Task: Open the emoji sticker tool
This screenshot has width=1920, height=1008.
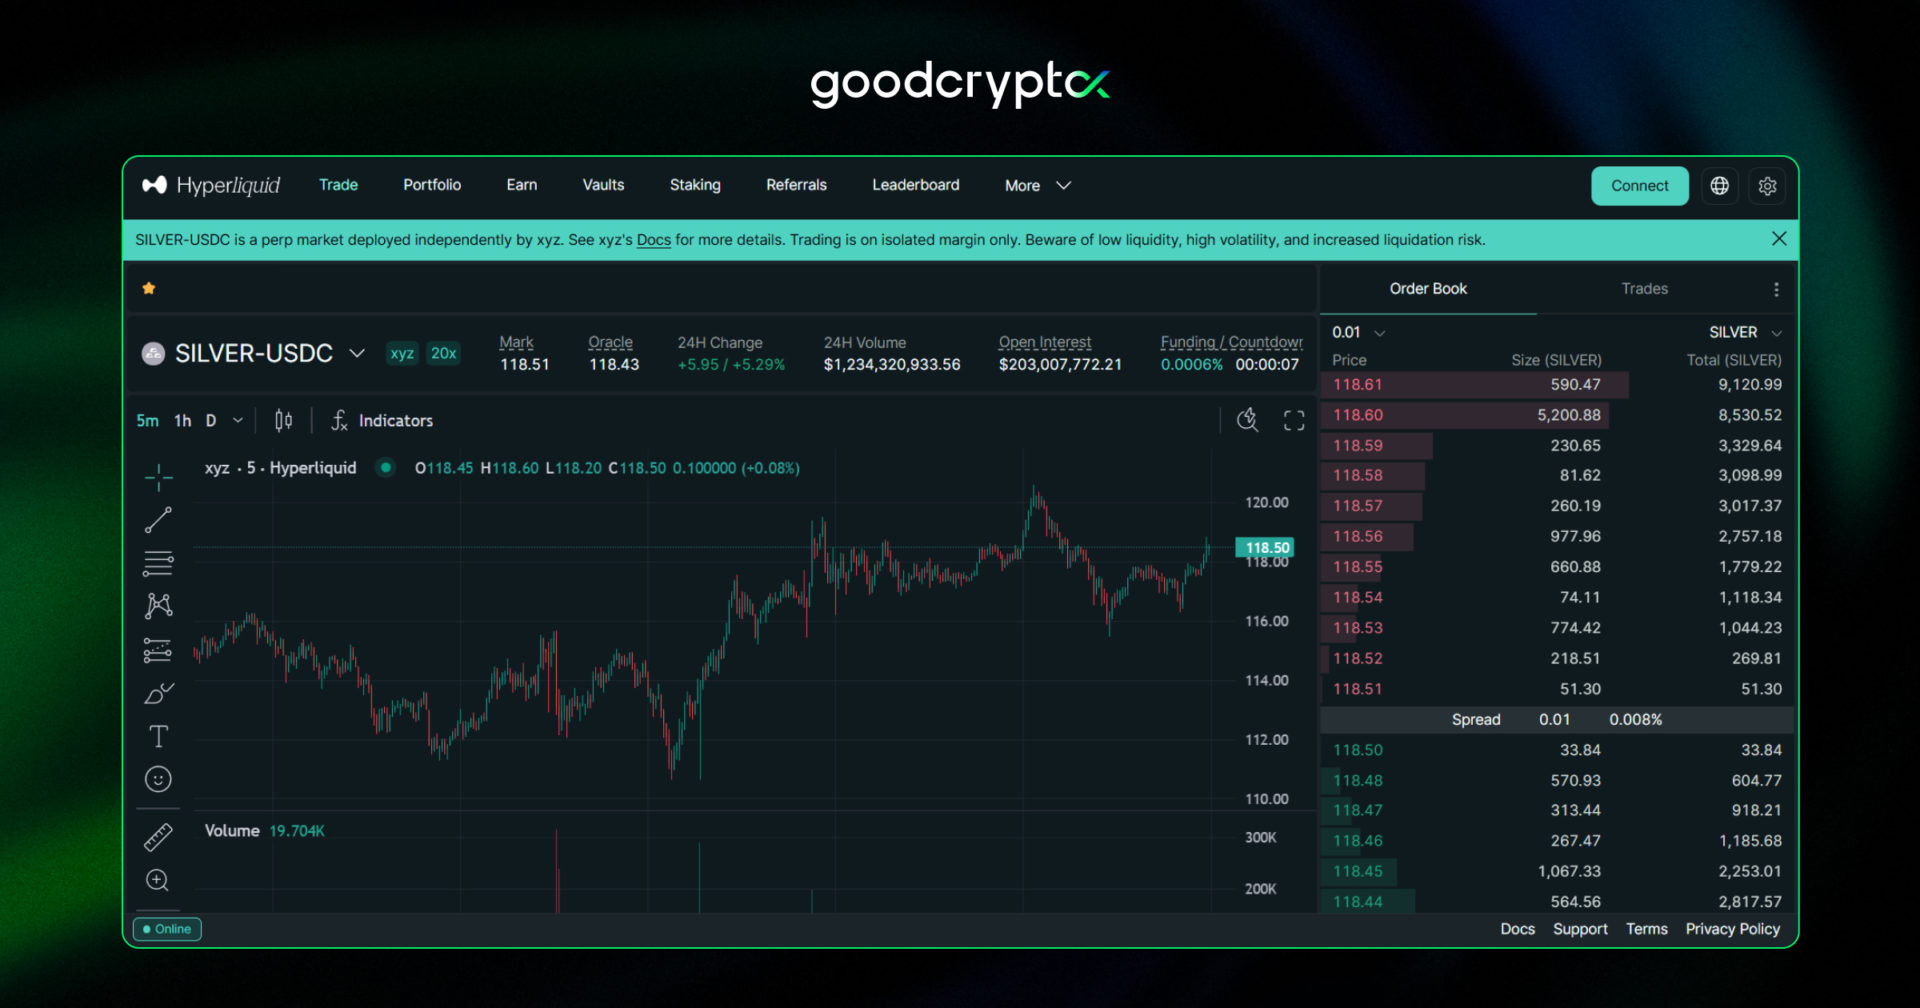Action: pos(158,779)
